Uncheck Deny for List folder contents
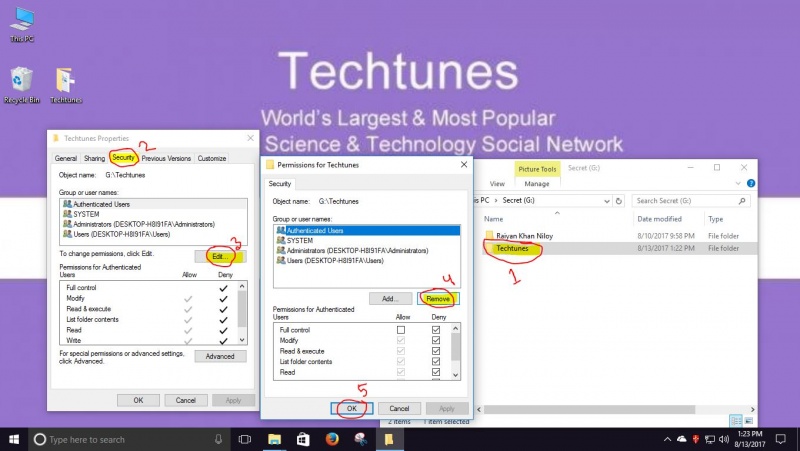This screenshot has height=451, width=800. coord(436,362)
